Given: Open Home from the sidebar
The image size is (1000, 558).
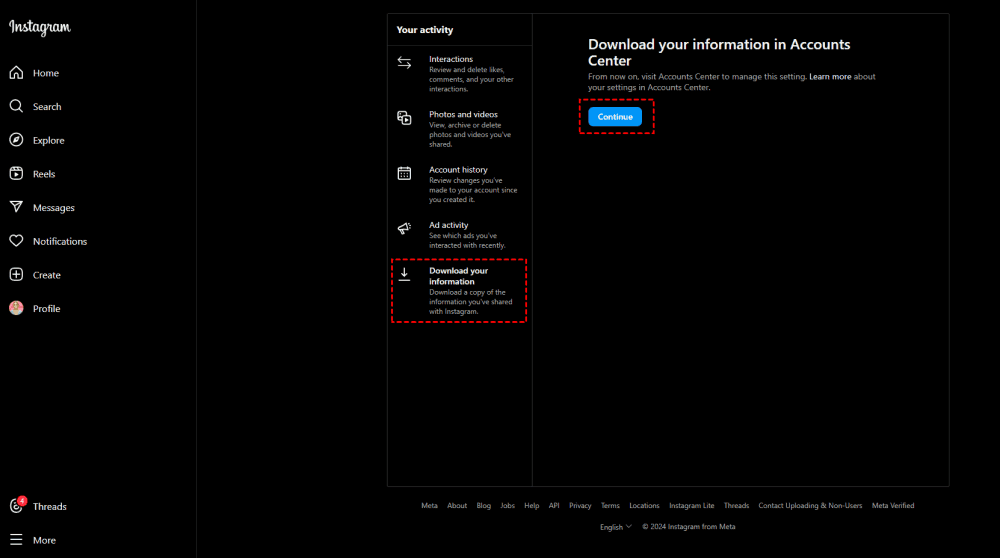Looking at the screenshot, I should [46, 73].
